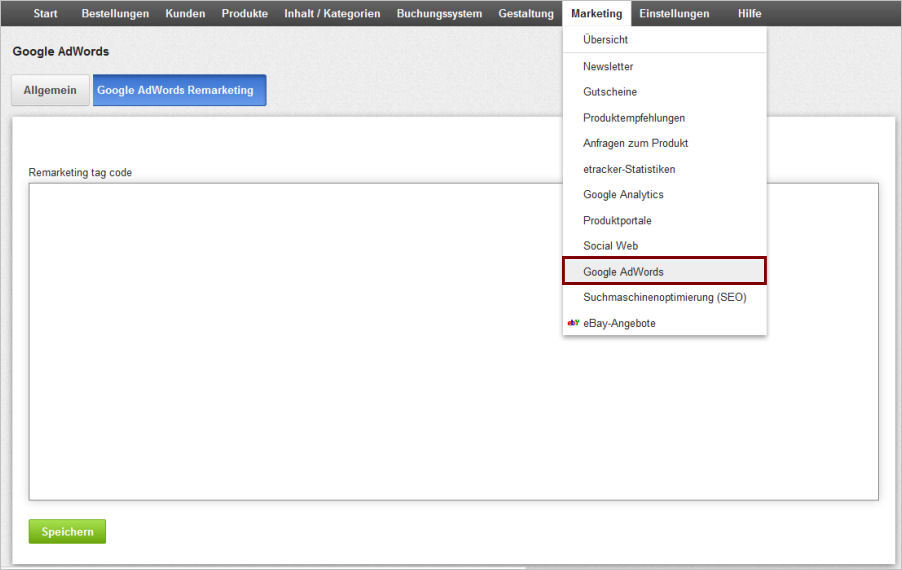Choose Newsletter from the Marketing menu
This screenshot has width=902, height=570.
pos(664,66)
